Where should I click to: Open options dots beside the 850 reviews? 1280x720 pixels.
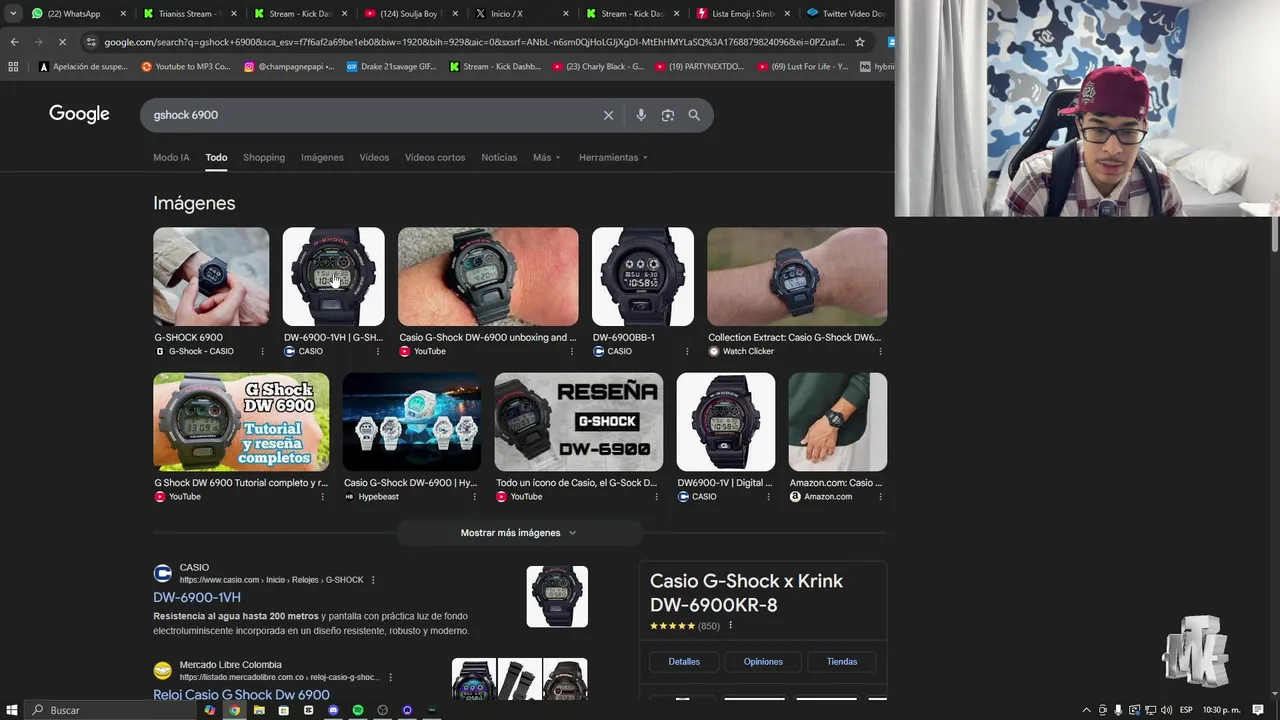(730, 626)
